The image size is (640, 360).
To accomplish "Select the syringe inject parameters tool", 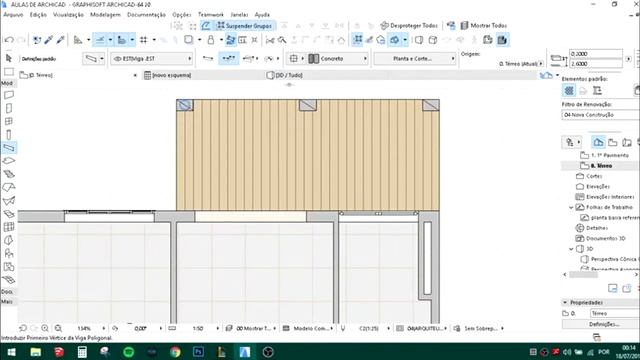I will point(61,40).
